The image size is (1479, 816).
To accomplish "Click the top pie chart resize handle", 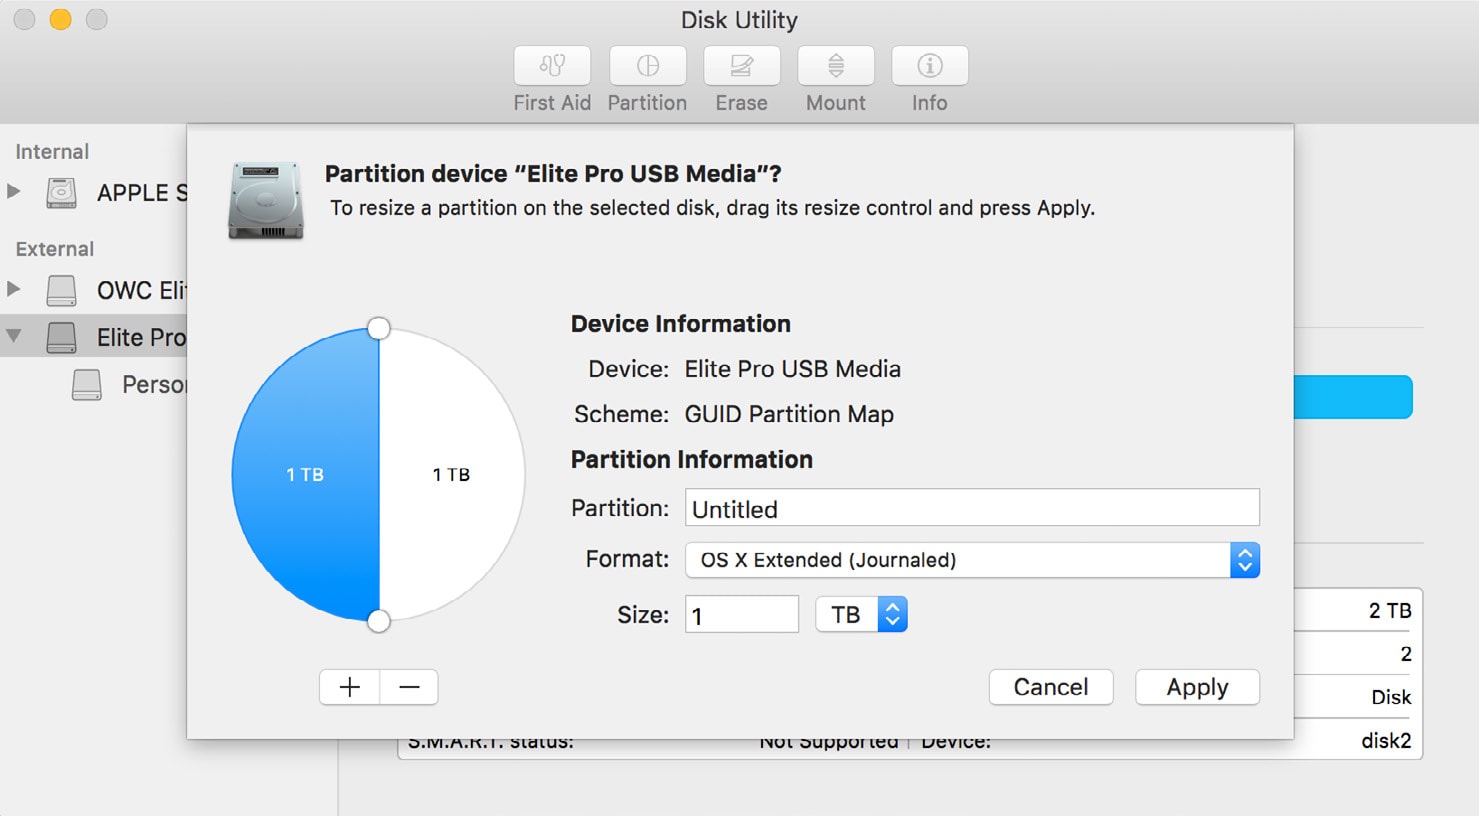I will [x=378, y=328].
